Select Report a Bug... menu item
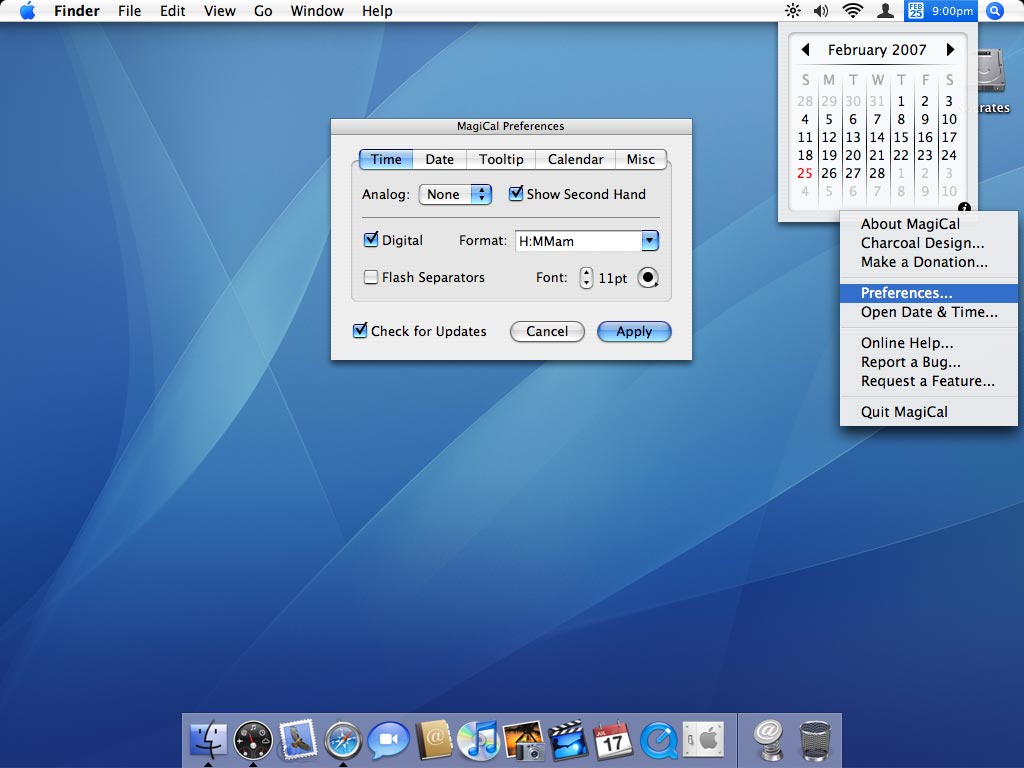This screenshot has width=1024, height=768. (x=929, y=362)
